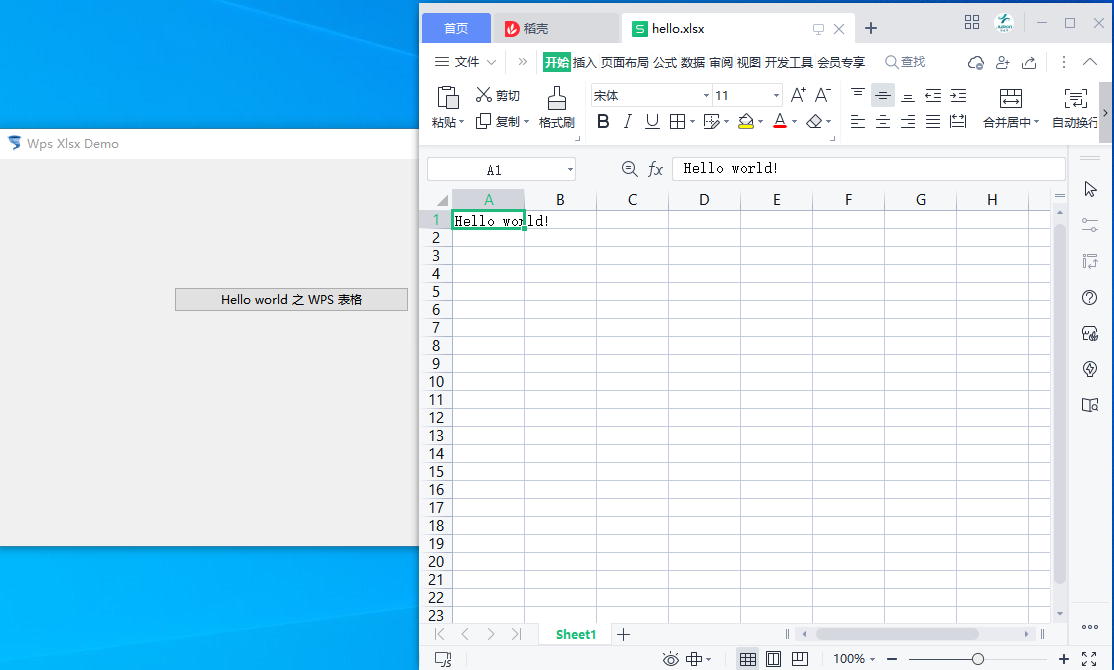Click Wrap Text (自动换行) icon
This screenshot has height=670, width=1114.
tap(1076, 98)
